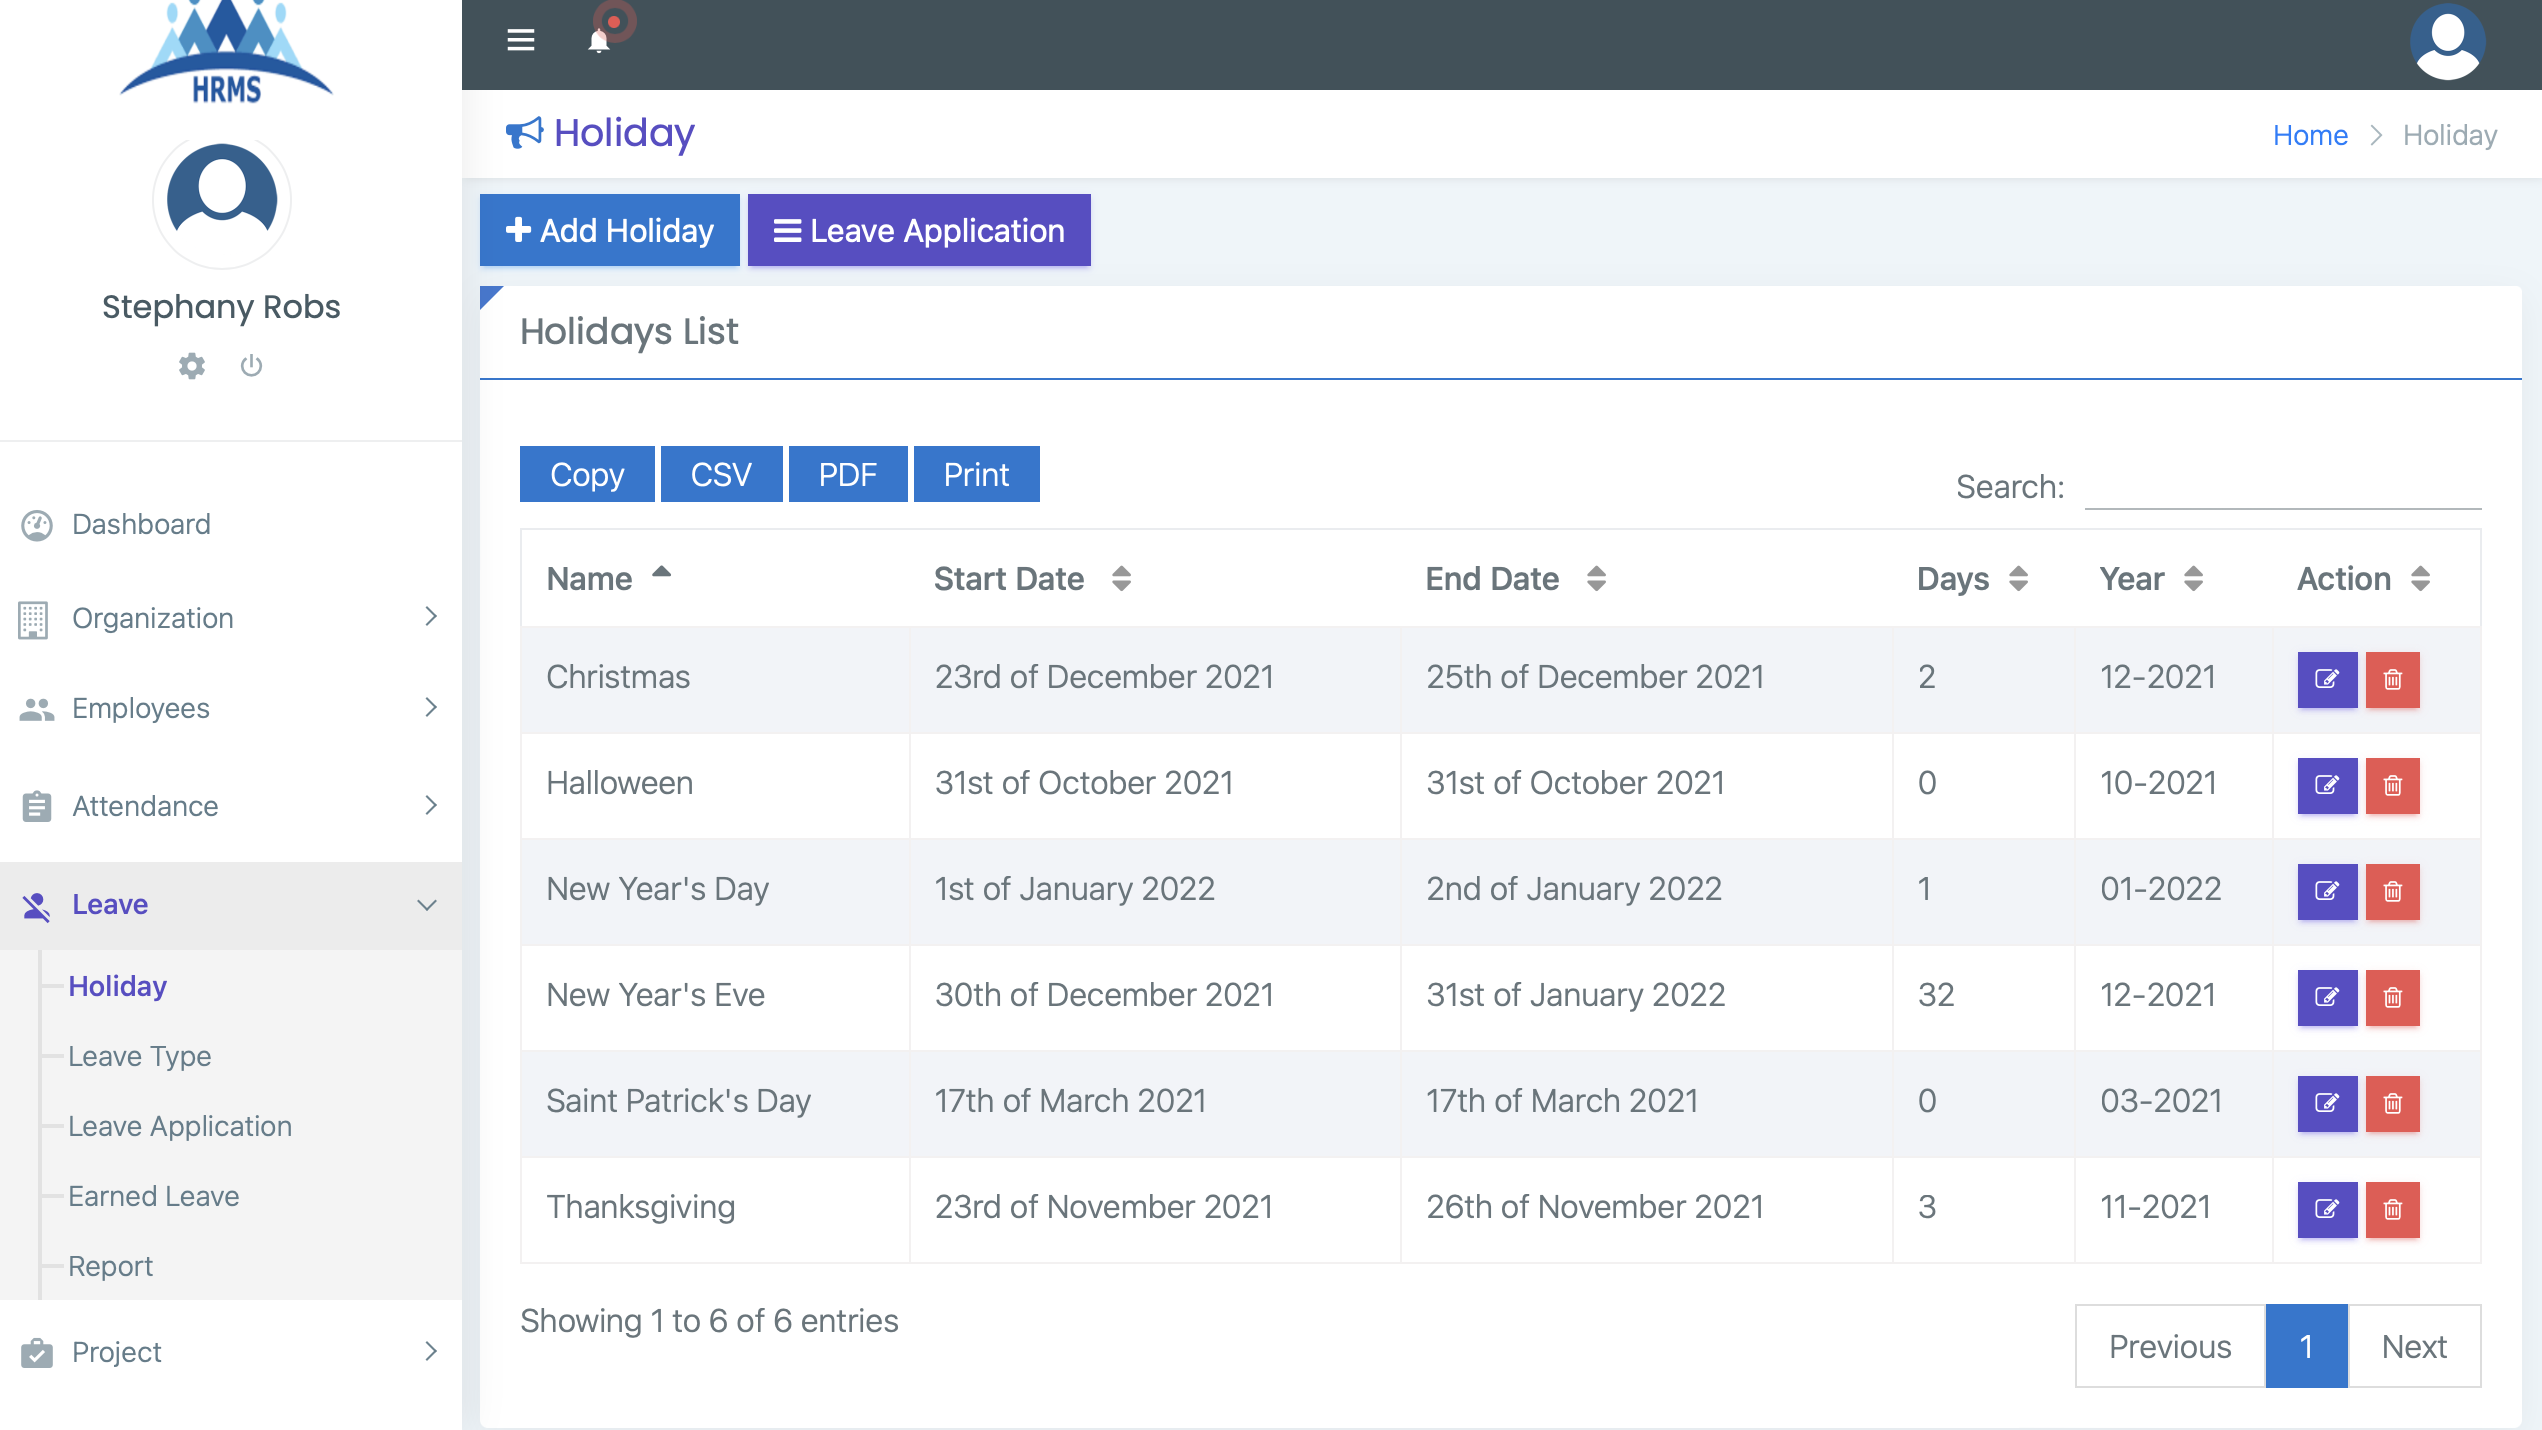The image size is (2542, 1430).
Task: Click the power logout icon
Action: click(251, 366)
